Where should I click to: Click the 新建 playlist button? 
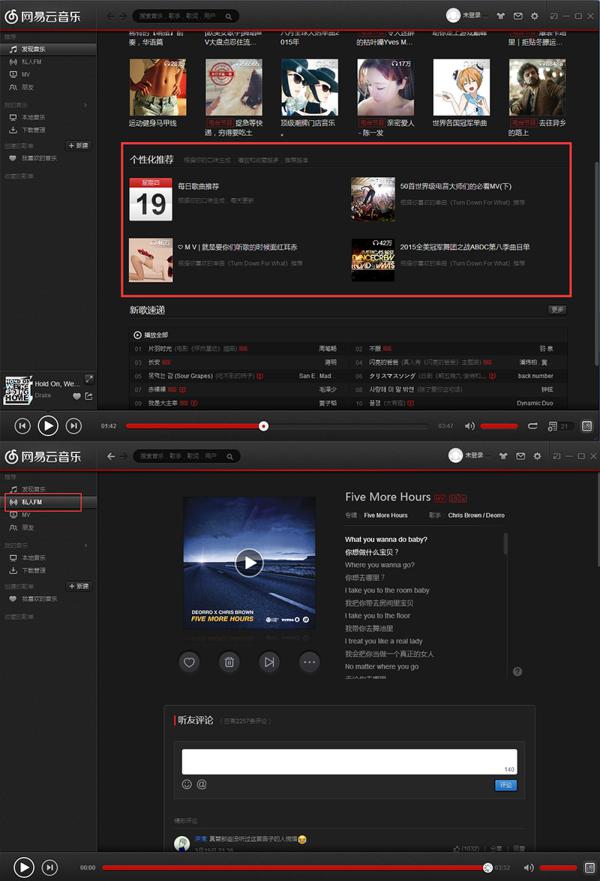(78, 146)
